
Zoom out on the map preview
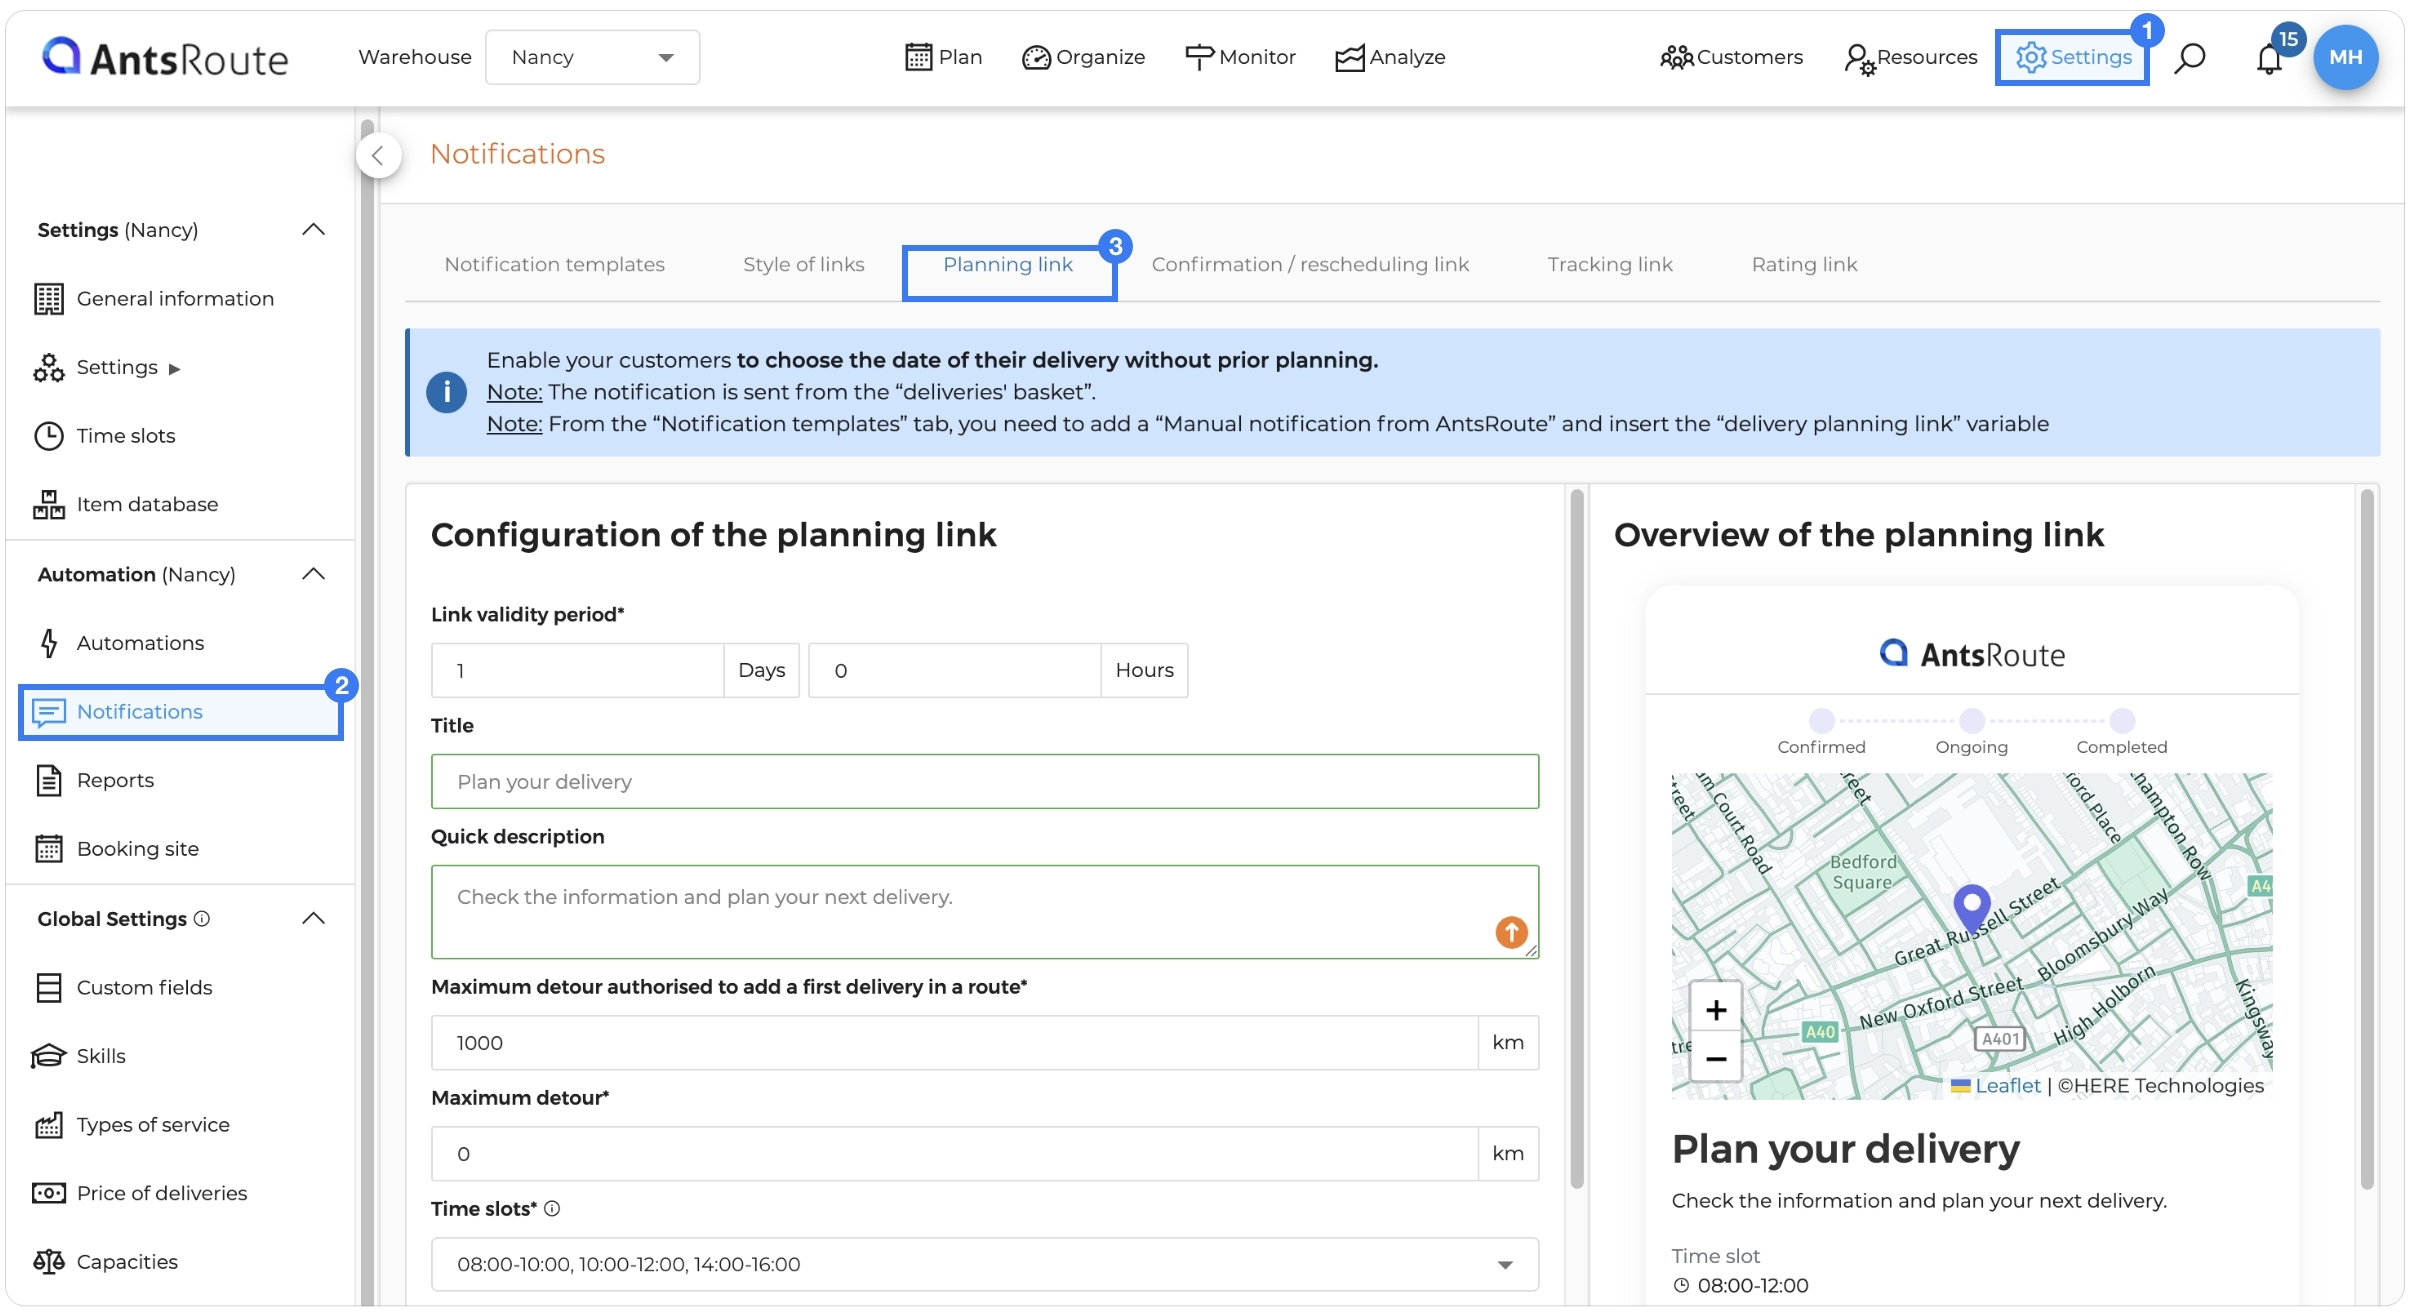pos(1716,1058)
